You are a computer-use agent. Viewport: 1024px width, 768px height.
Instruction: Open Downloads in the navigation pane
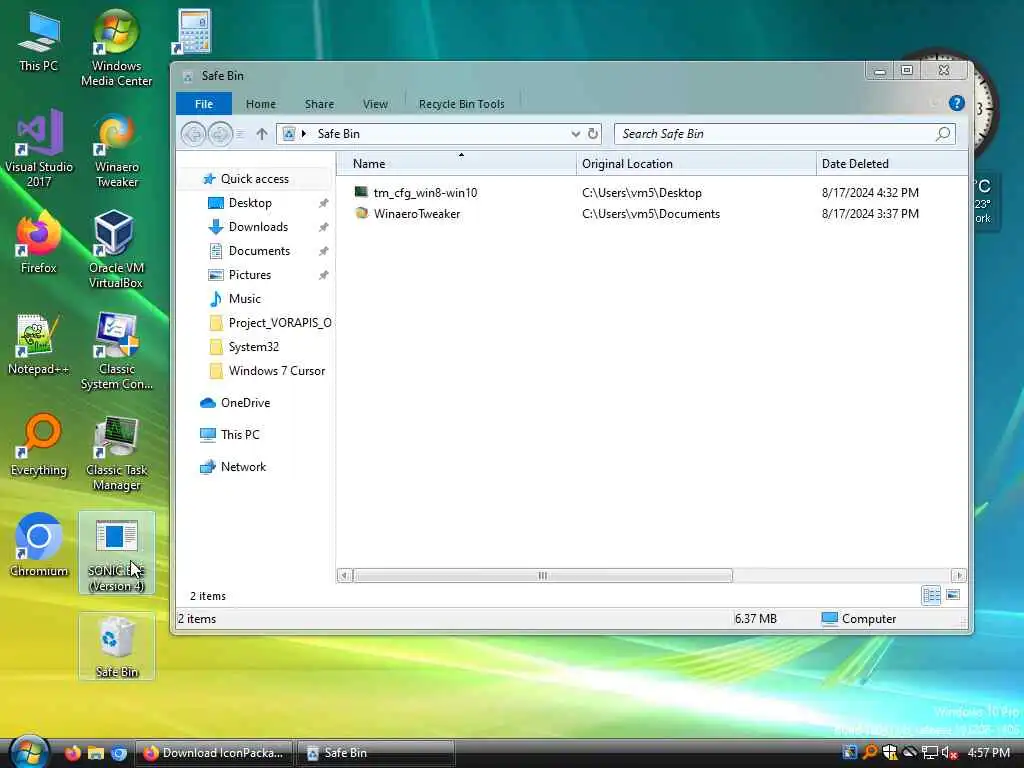(258, 227)
